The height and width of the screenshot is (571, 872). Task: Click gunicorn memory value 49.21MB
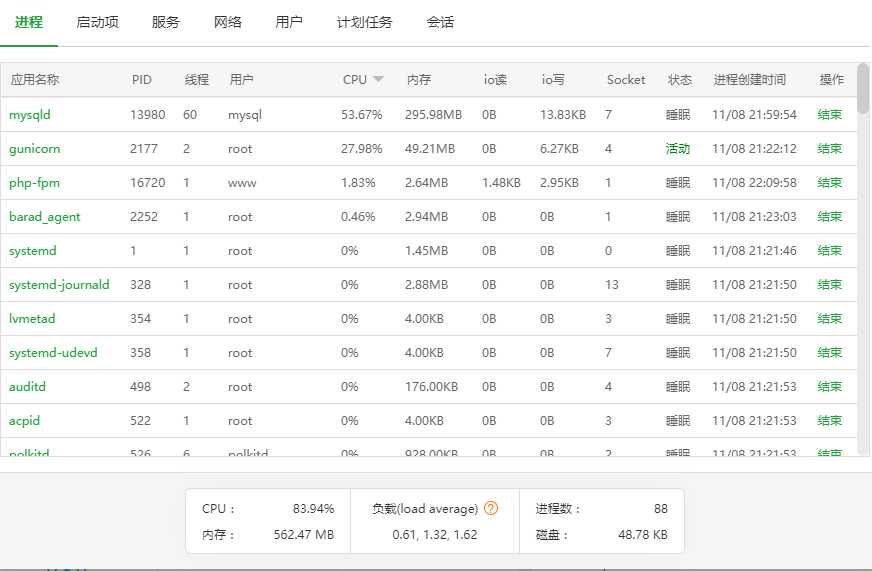click(430, 148)
